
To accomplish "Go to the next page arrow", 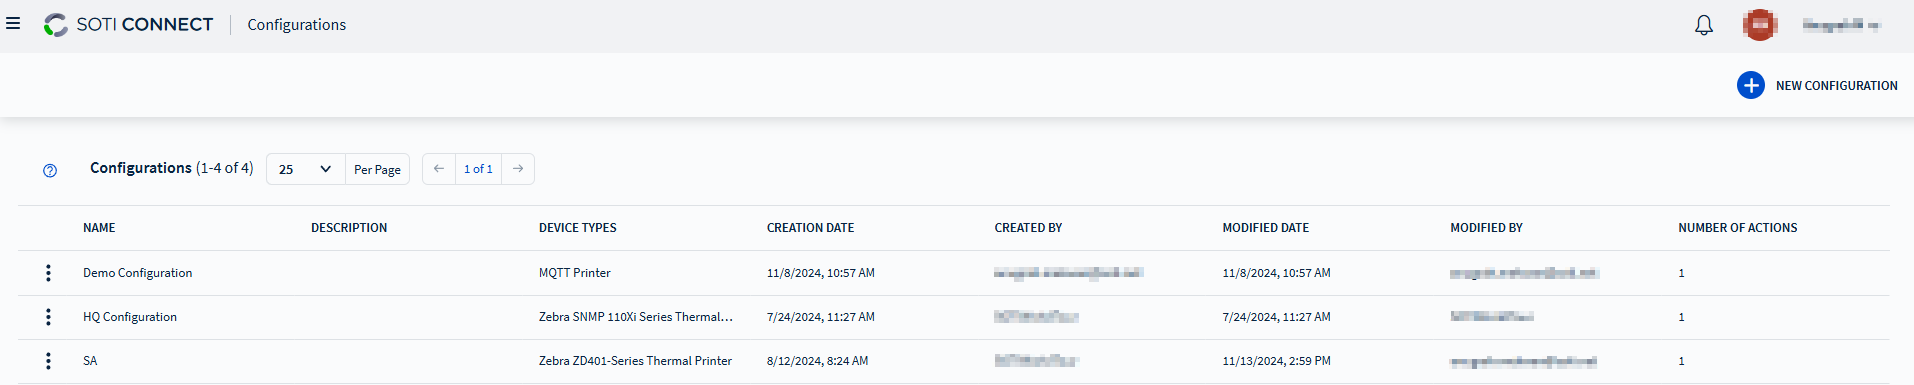I will 518,169.
